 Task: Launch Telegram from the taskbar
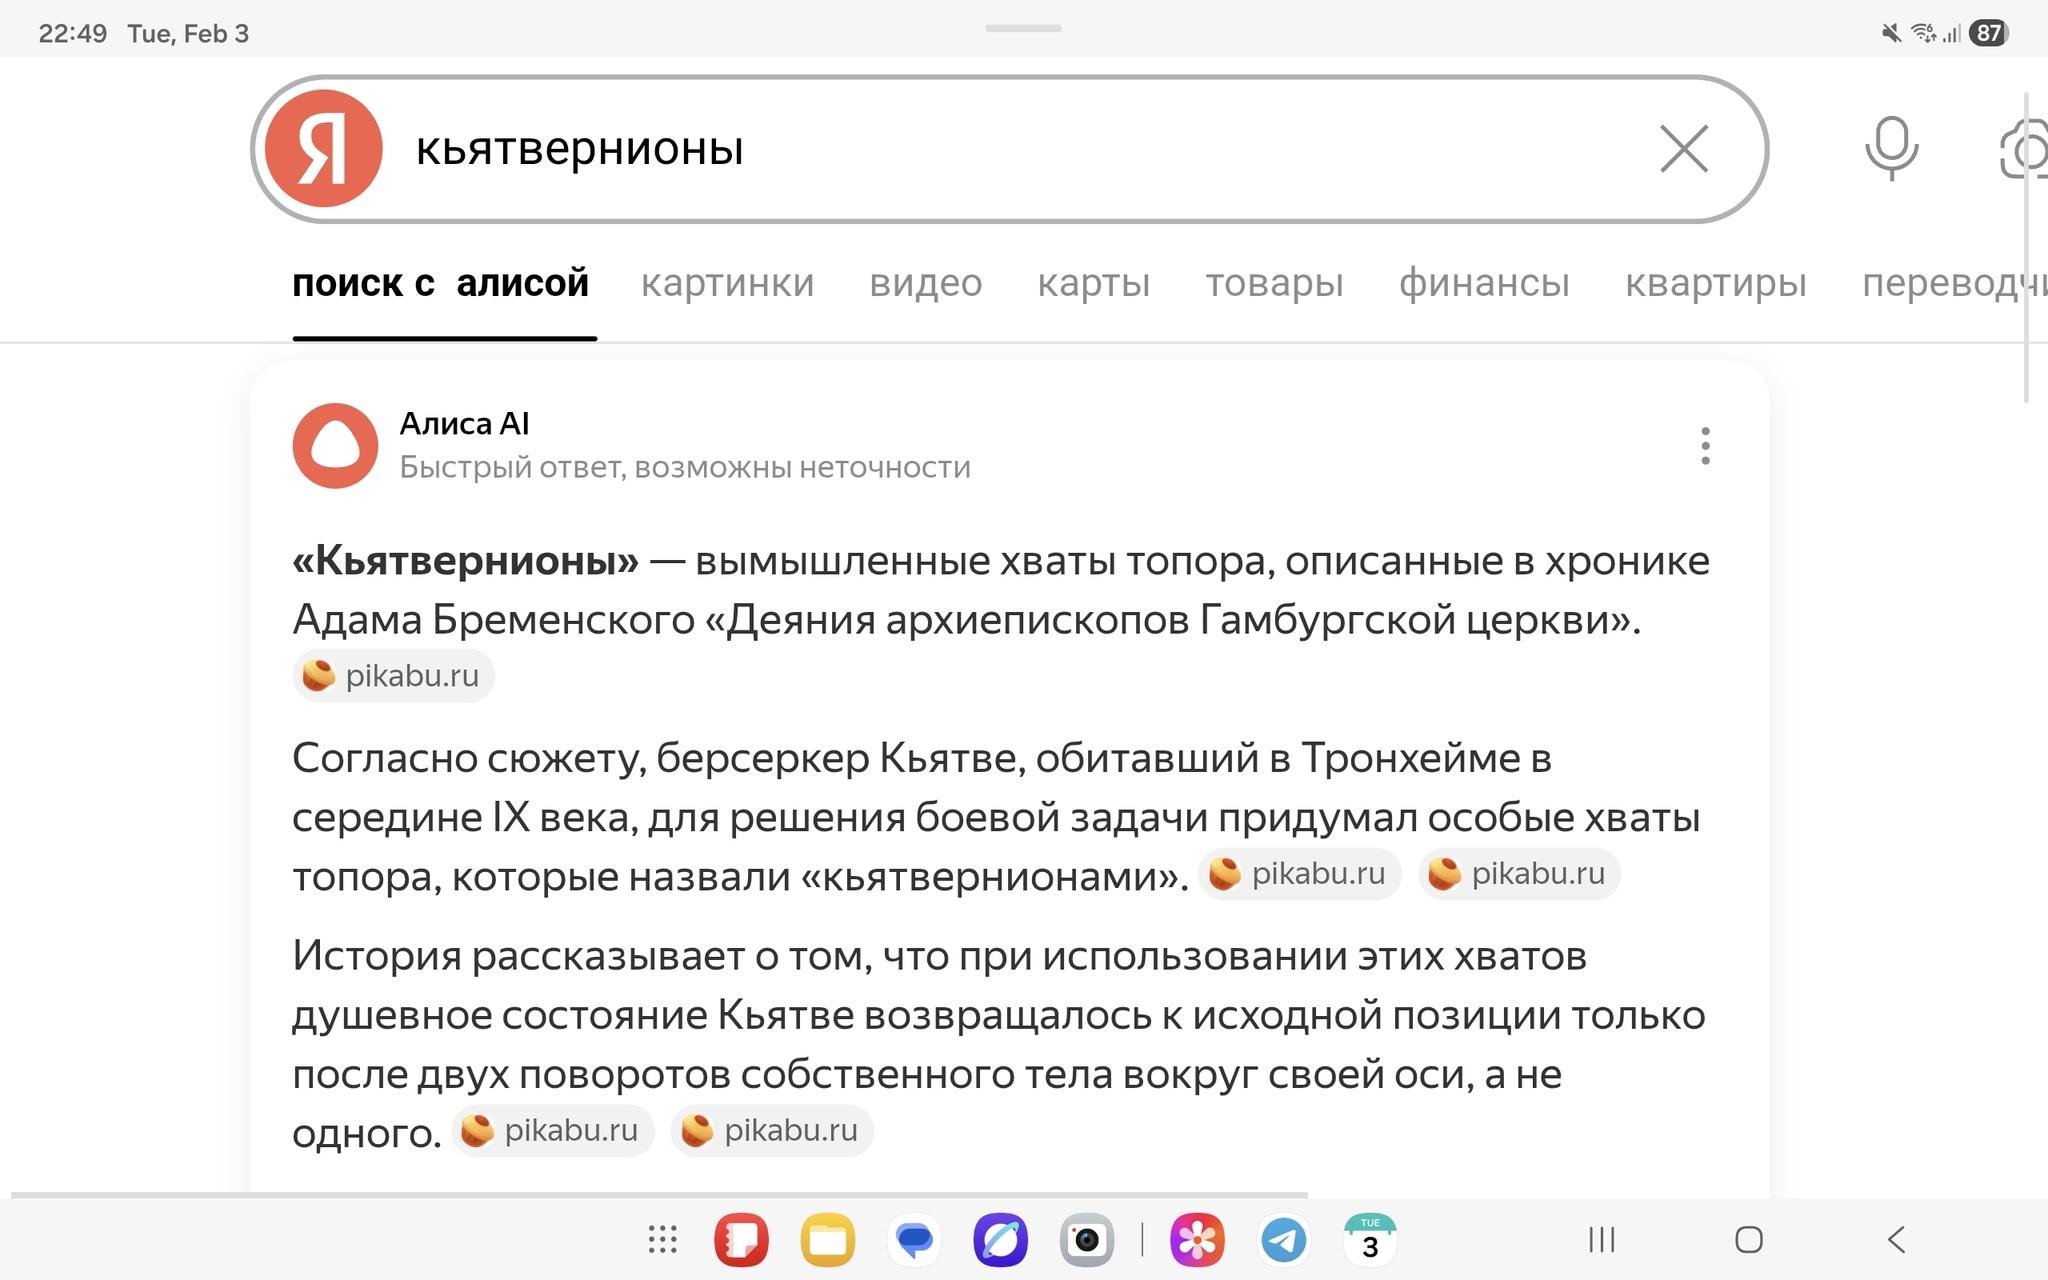1284,1240
